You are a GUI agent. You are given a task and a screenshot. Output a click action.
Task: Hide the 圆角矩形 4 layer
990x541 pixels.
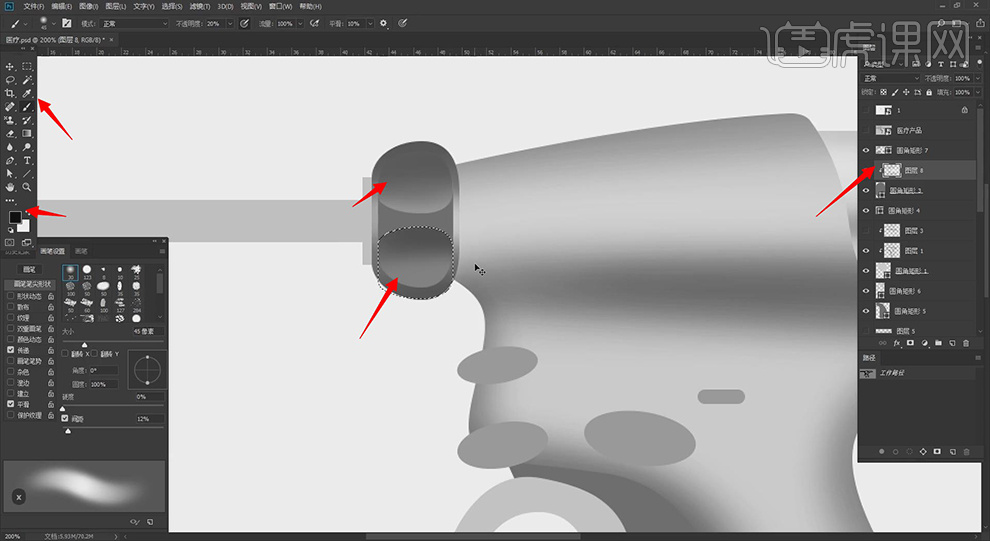(x=866, y=210)
